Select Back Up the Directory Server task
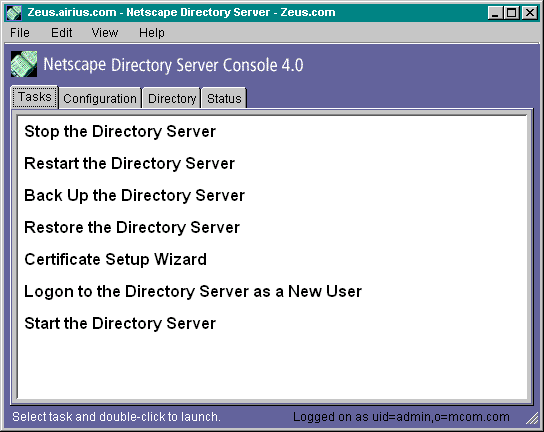Viewport: 544px width, 432px height. pyautogui.click(x=134, y=195)
